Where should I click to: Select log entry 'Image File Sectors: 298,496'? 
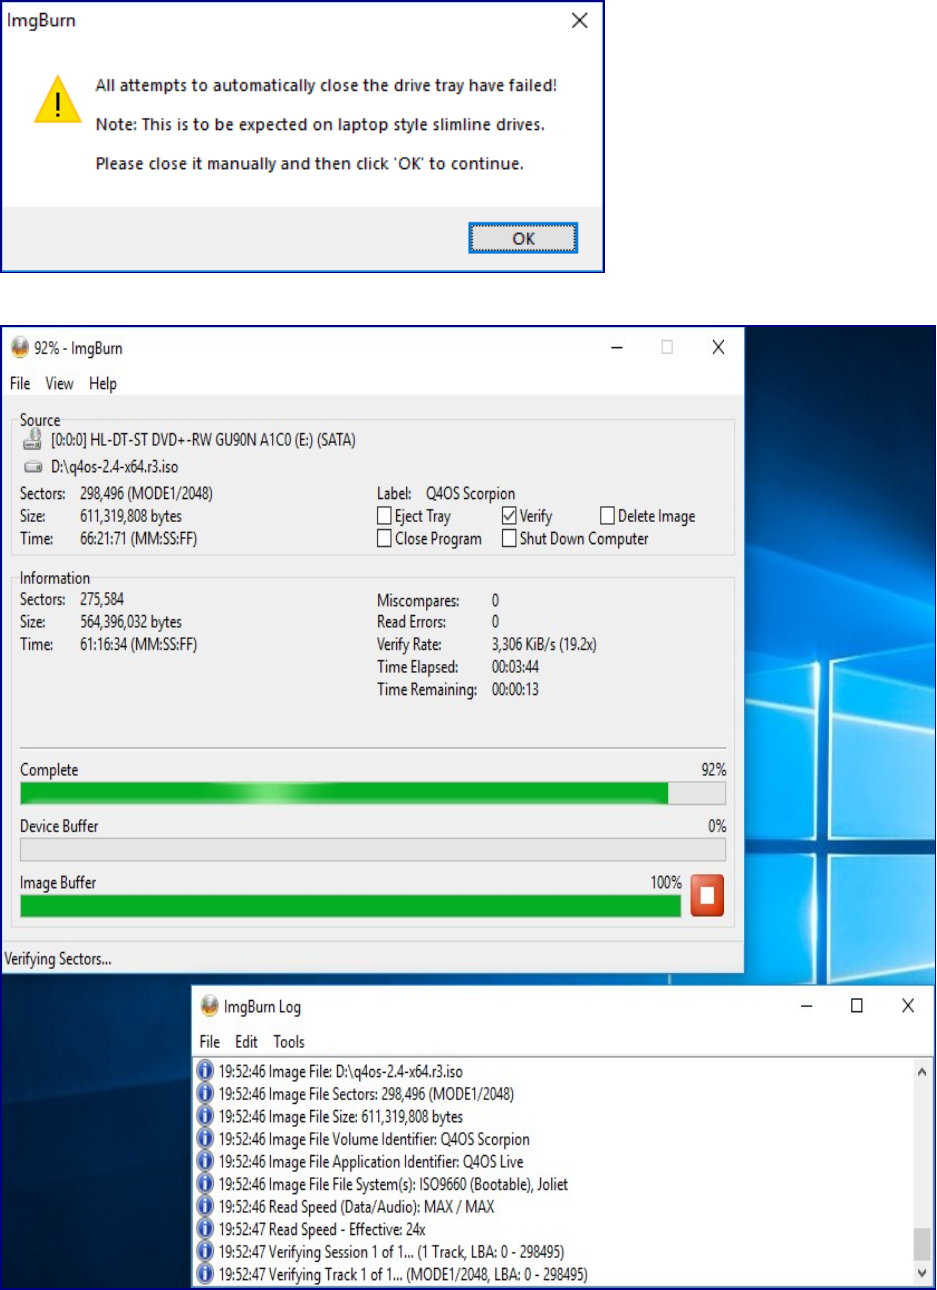tap(367, 1094)
